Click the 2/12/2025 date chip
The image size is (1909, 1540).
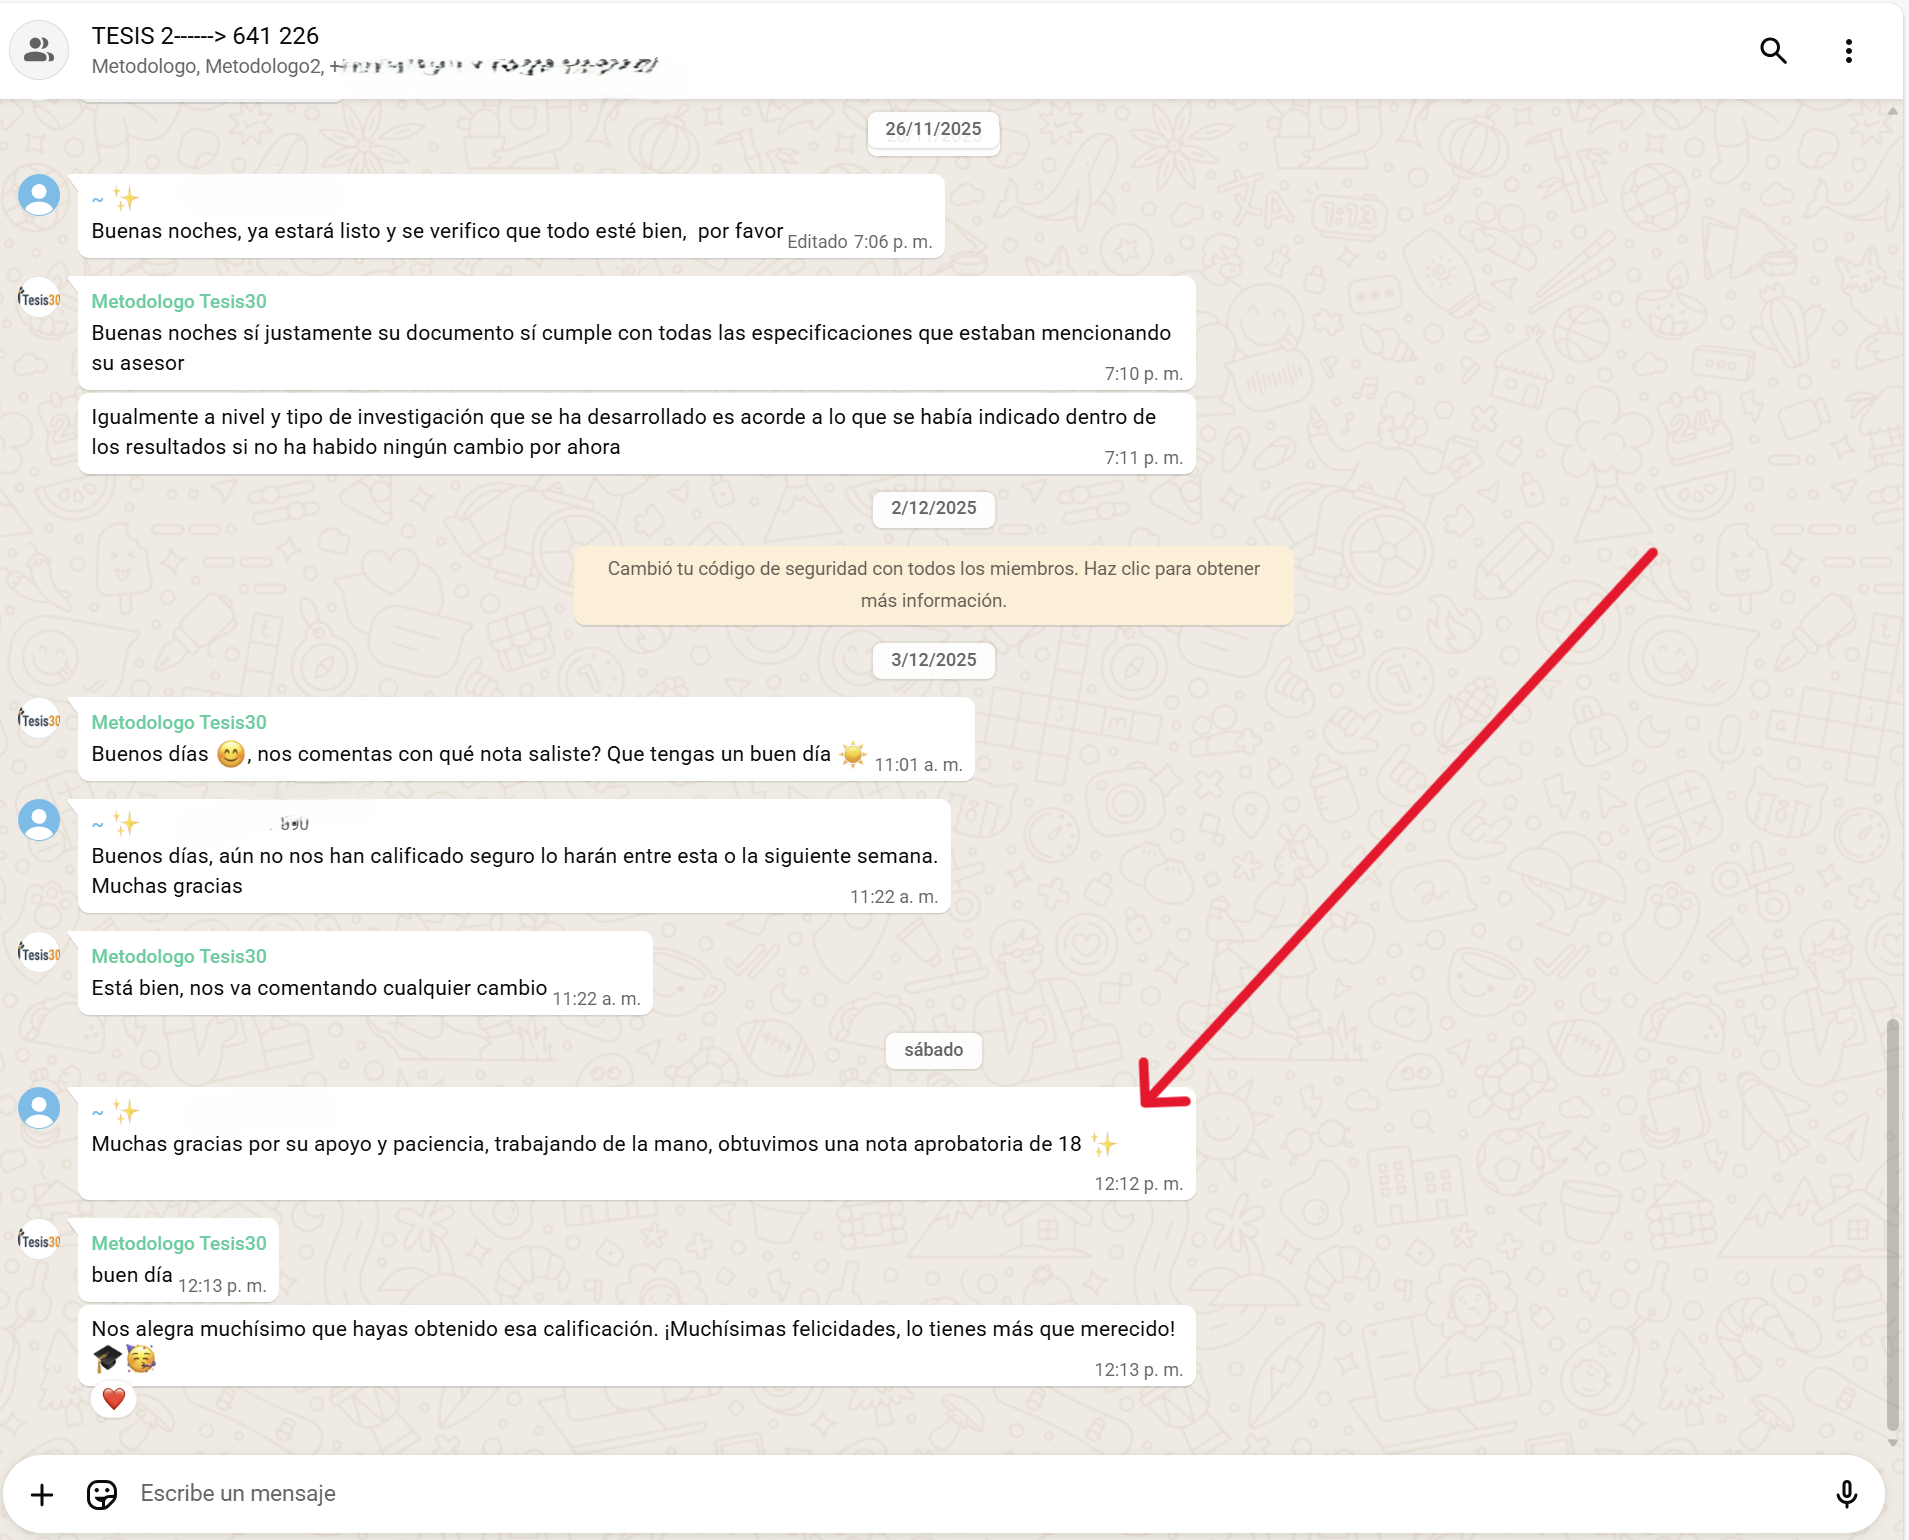933,508
